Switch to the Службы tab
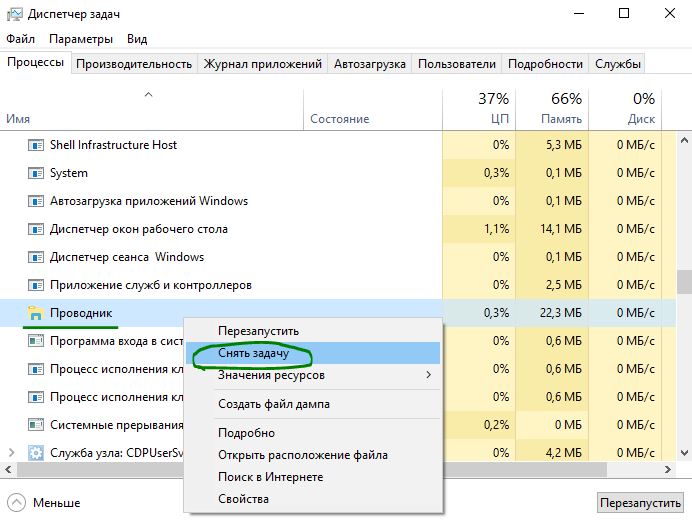Screen dimensions: 692x525 [x=617, y=64]
